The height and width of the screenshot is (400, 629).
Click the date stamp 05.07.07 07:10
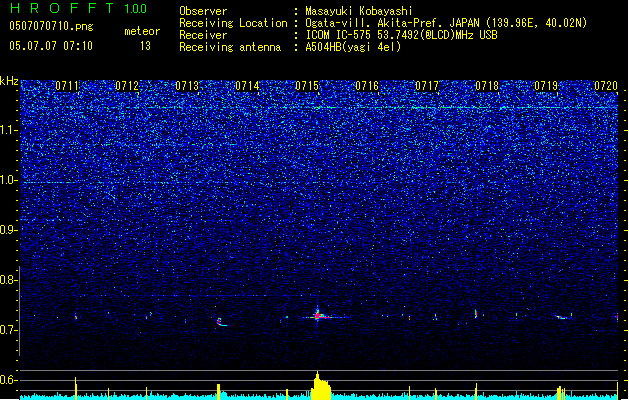(x=51, y=46)
